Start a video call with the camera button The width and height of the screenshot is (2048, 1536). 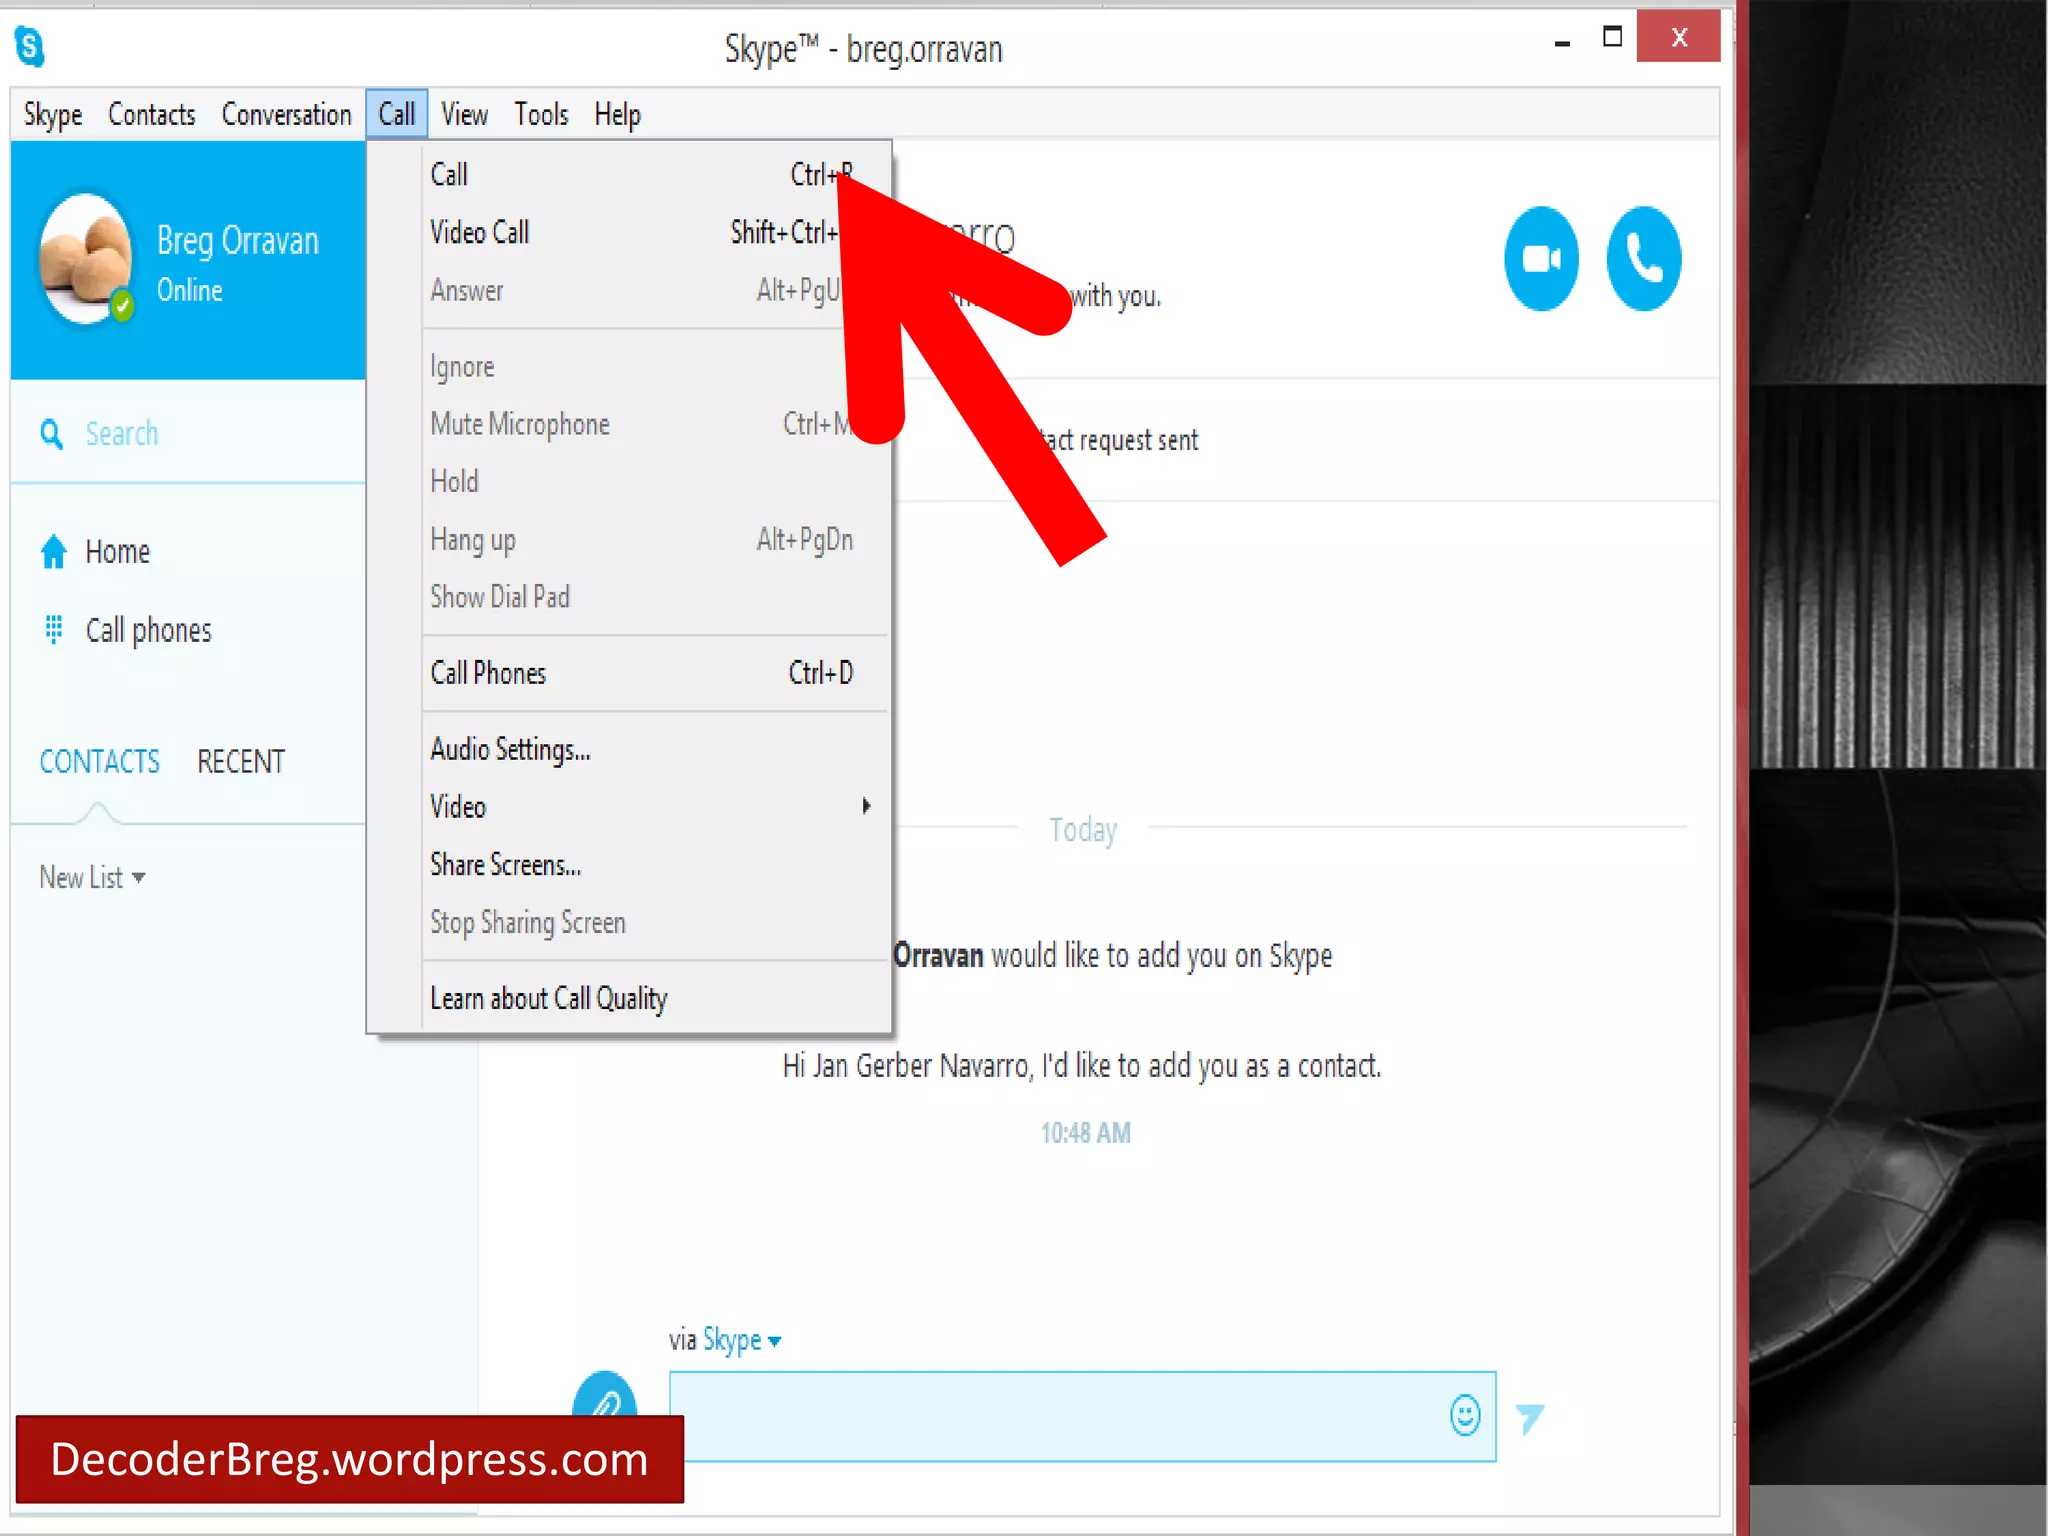pos(1541,259)
